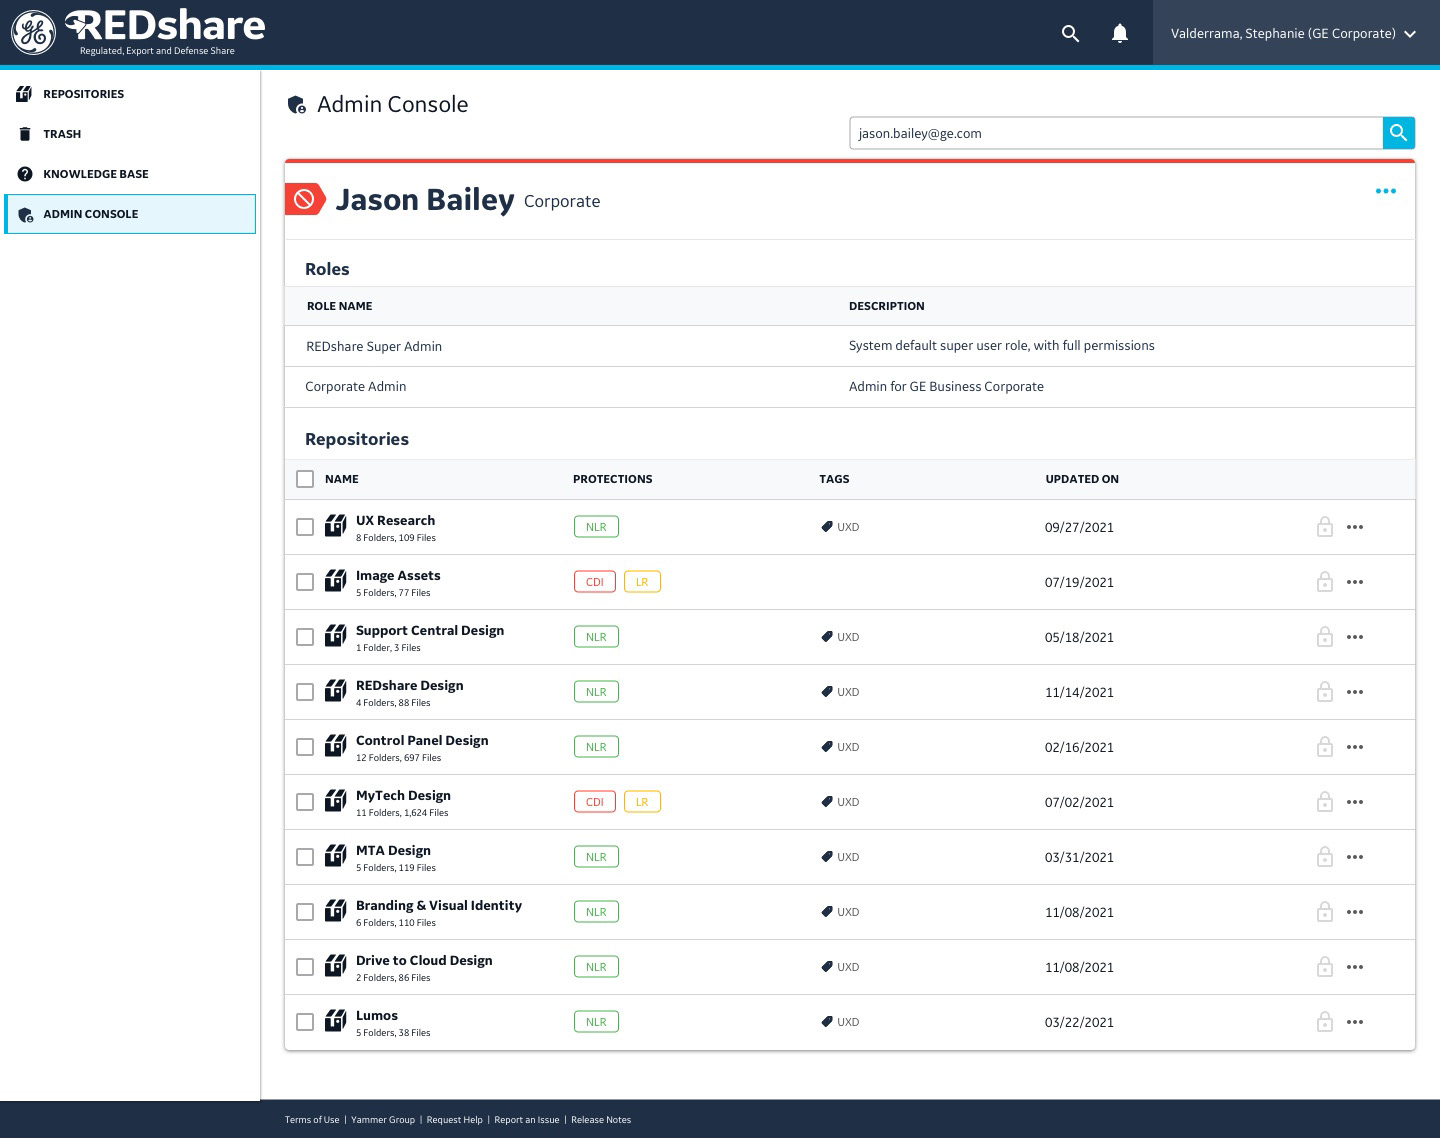Click the Image Assets repository icon
1440x1138 pixels.
pos(336,581)
